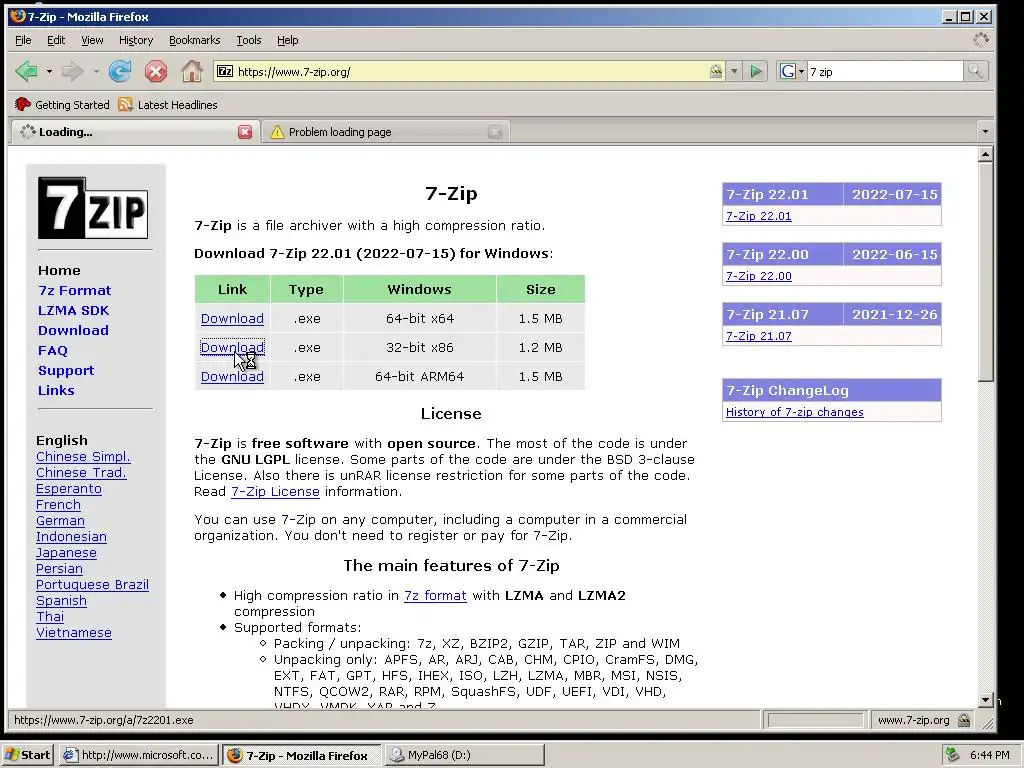Viewport: 1024px width, 768px height.
Task: Open the View menu
Action: 92,40
